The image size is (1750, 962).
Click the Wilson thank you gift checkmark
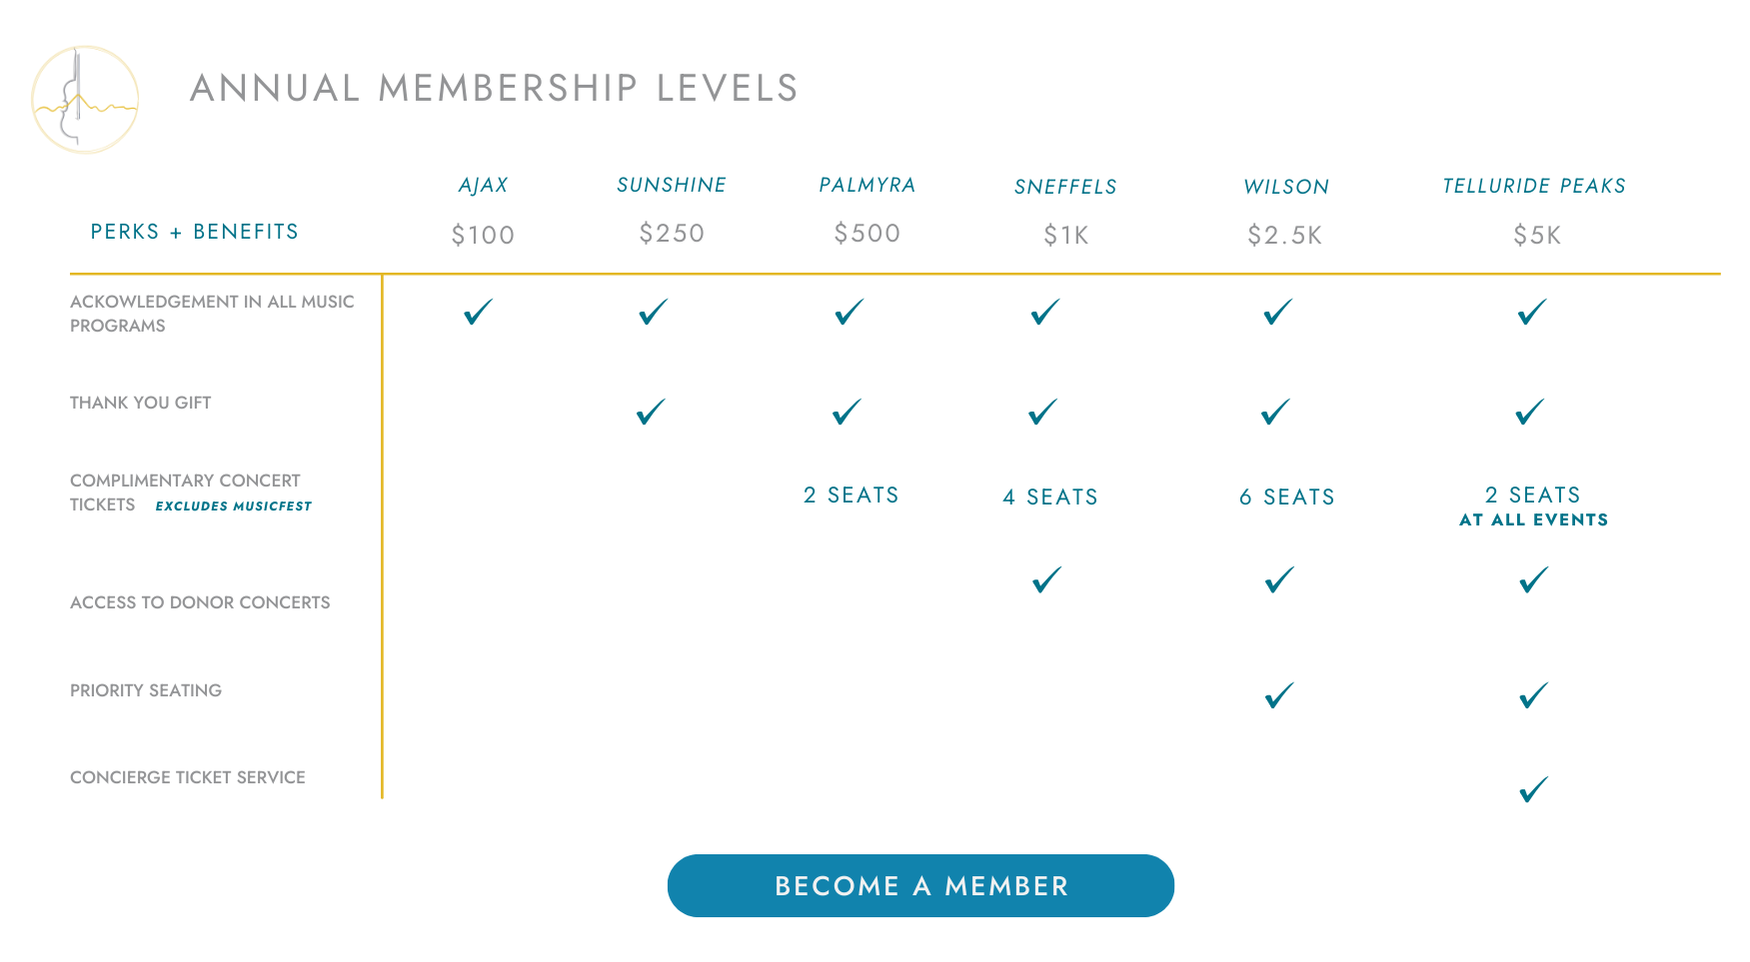tap(1276, 412)
